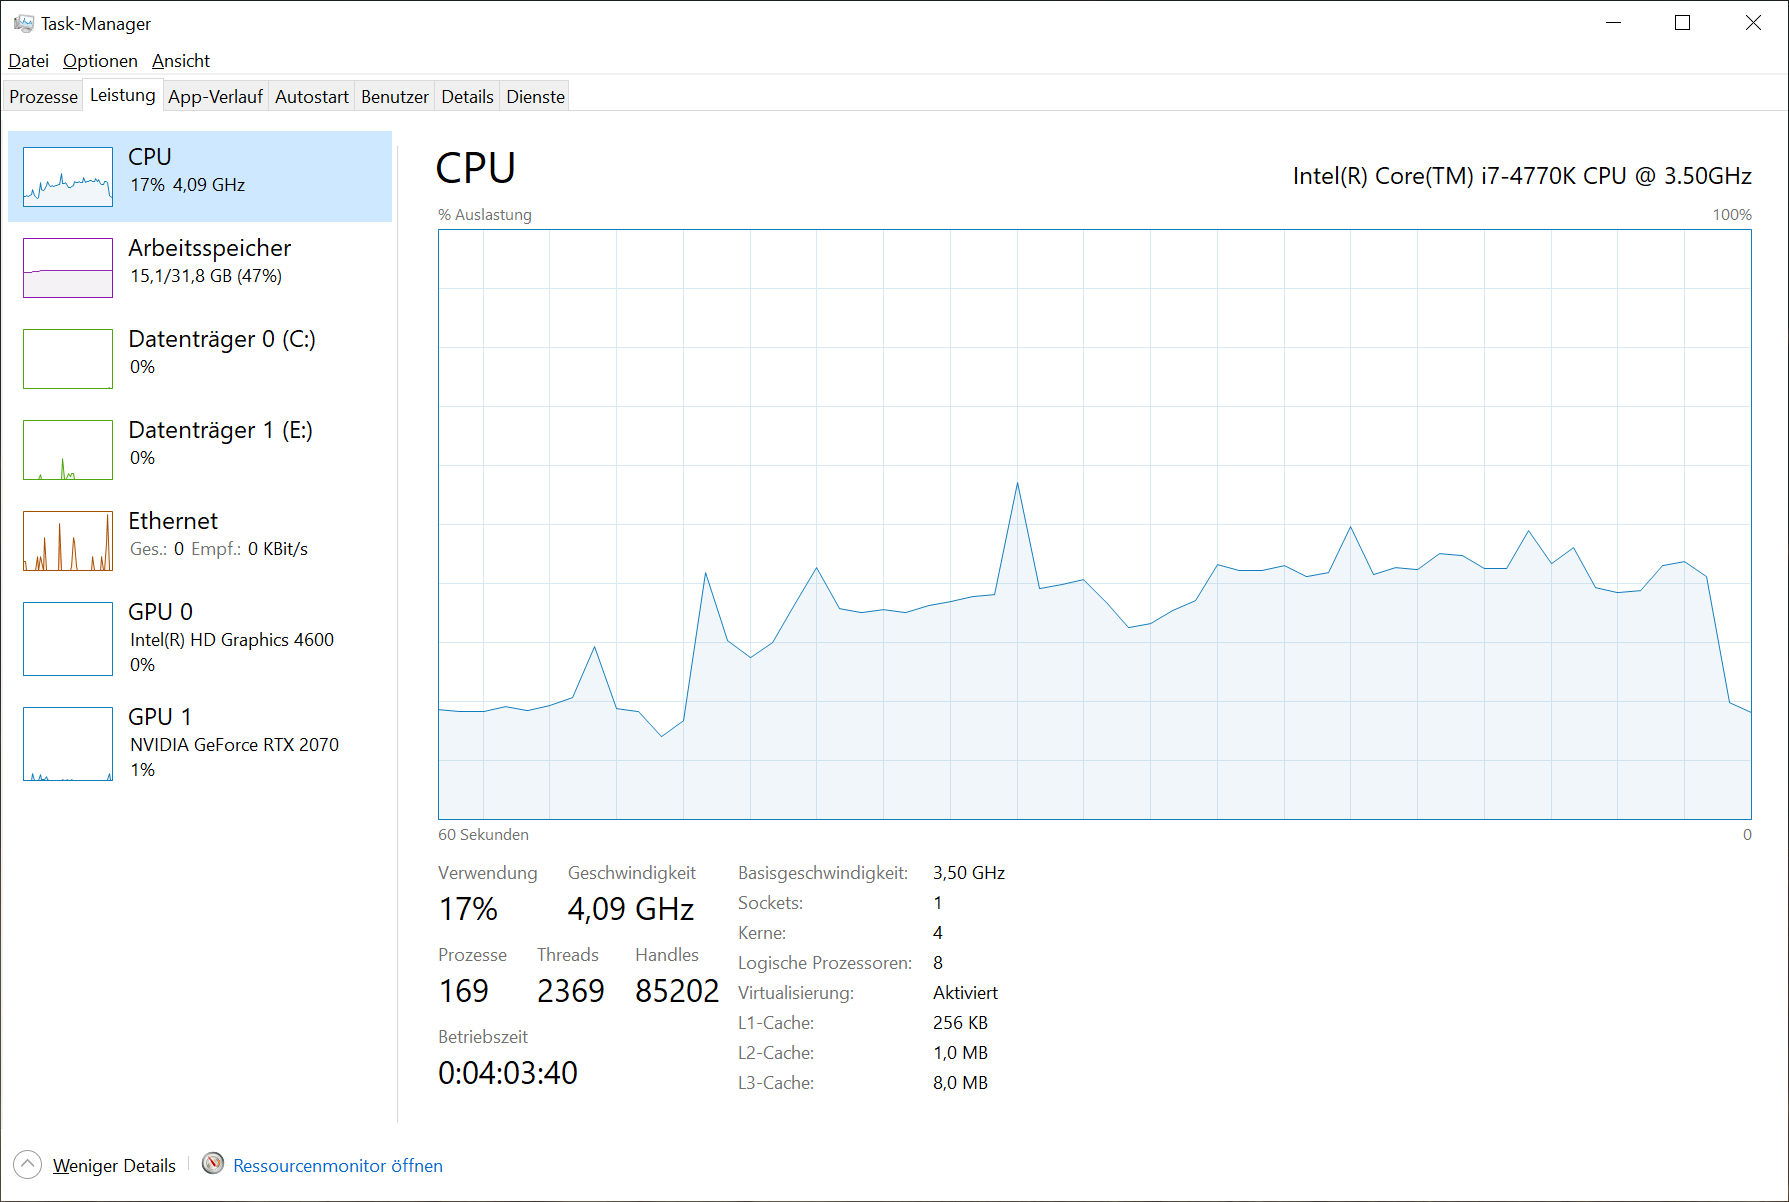Screen dimensions: 1789x1202
Task: Click the 169 Prozesse count
Action: pos(464,991)
